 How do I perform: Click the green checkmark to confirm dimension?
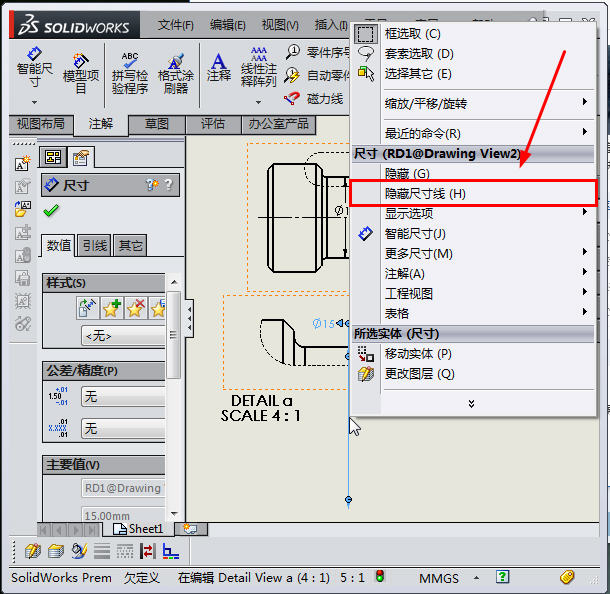click(51, 211)
